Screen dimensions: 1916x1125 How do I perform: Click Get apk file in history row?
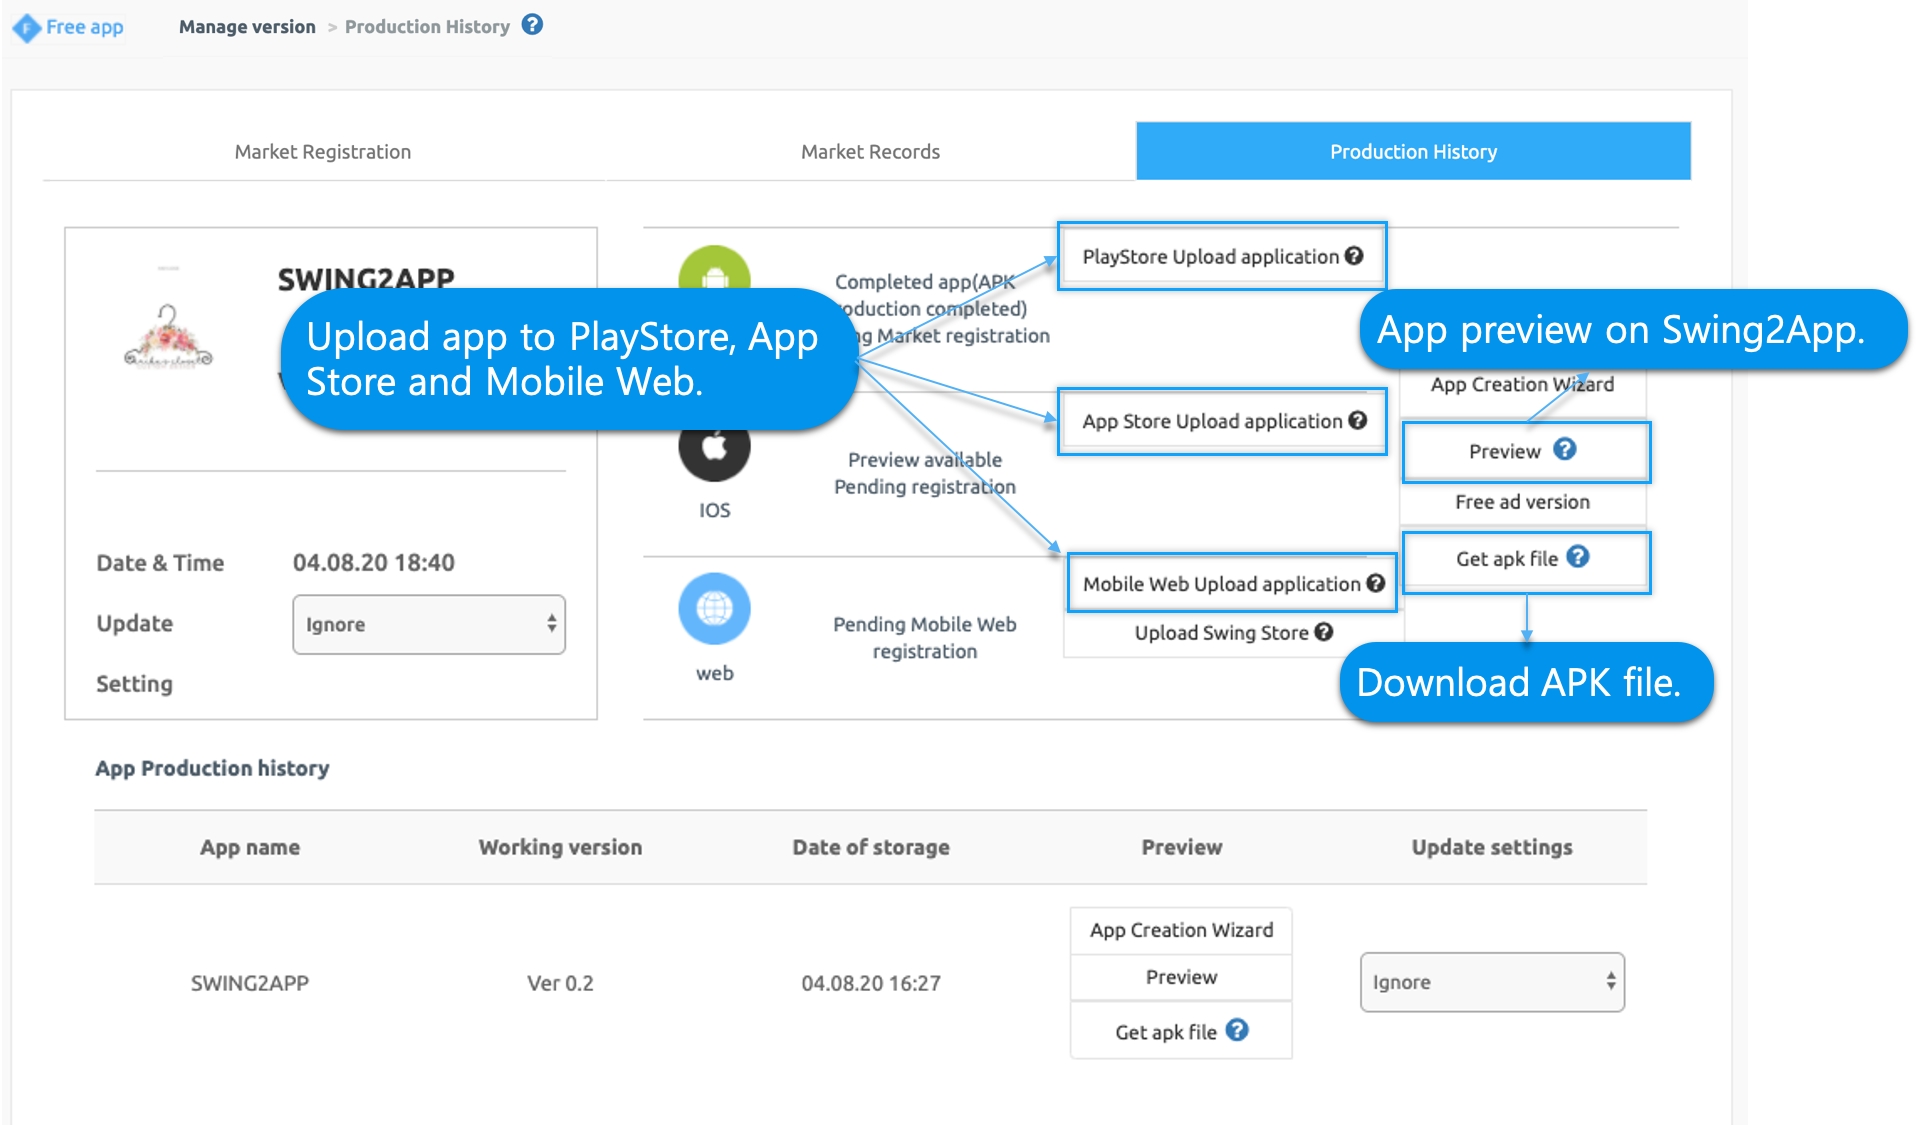tap(1181, 1031)
